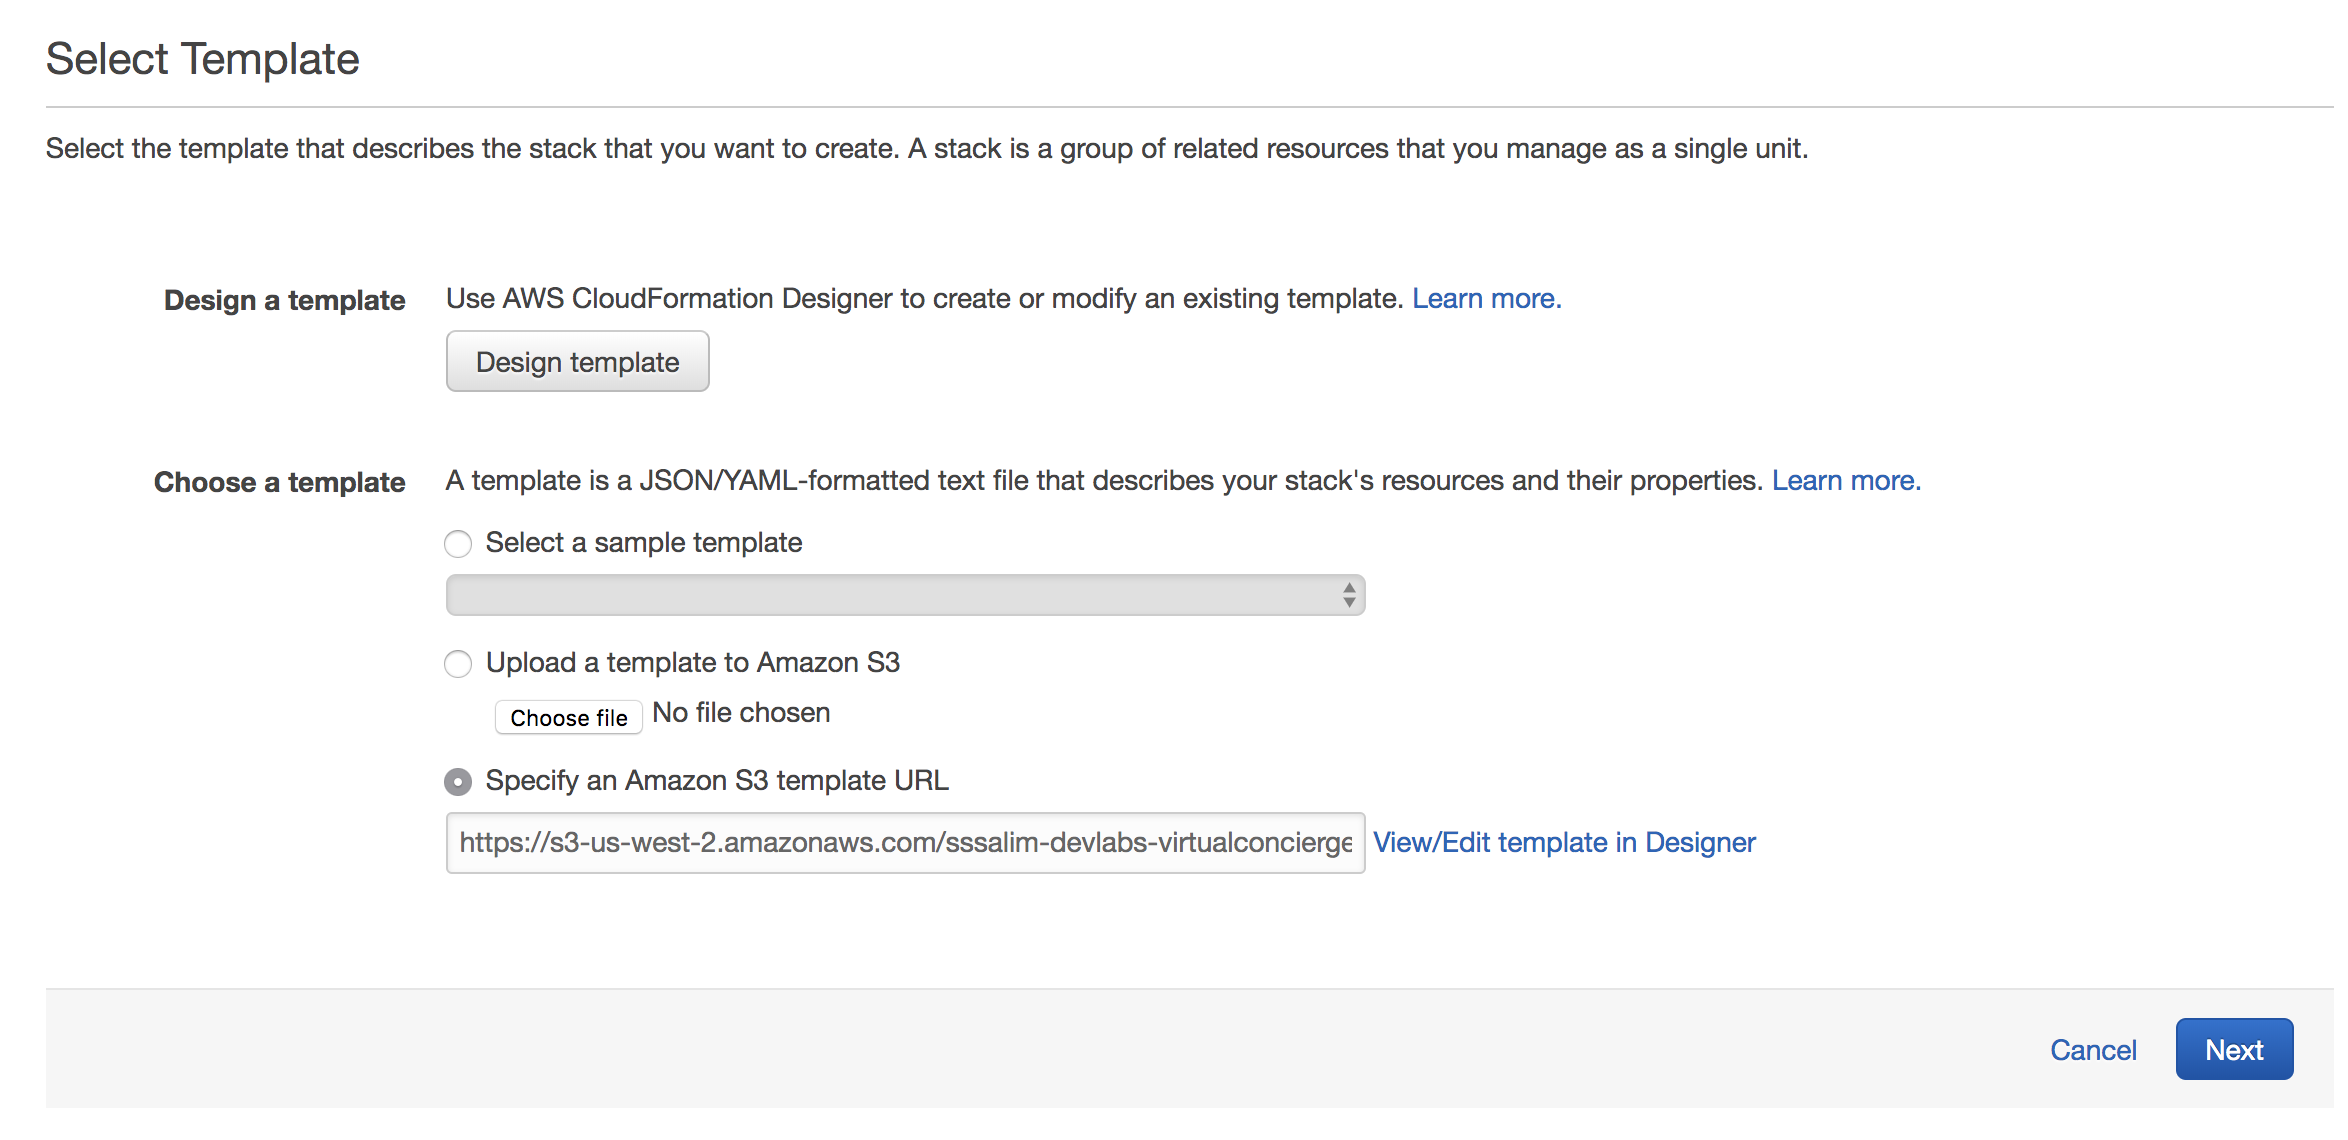Cancel the stack creation wizard
Viewport: 2348px width, 1140px height.
[2093, 1050]
